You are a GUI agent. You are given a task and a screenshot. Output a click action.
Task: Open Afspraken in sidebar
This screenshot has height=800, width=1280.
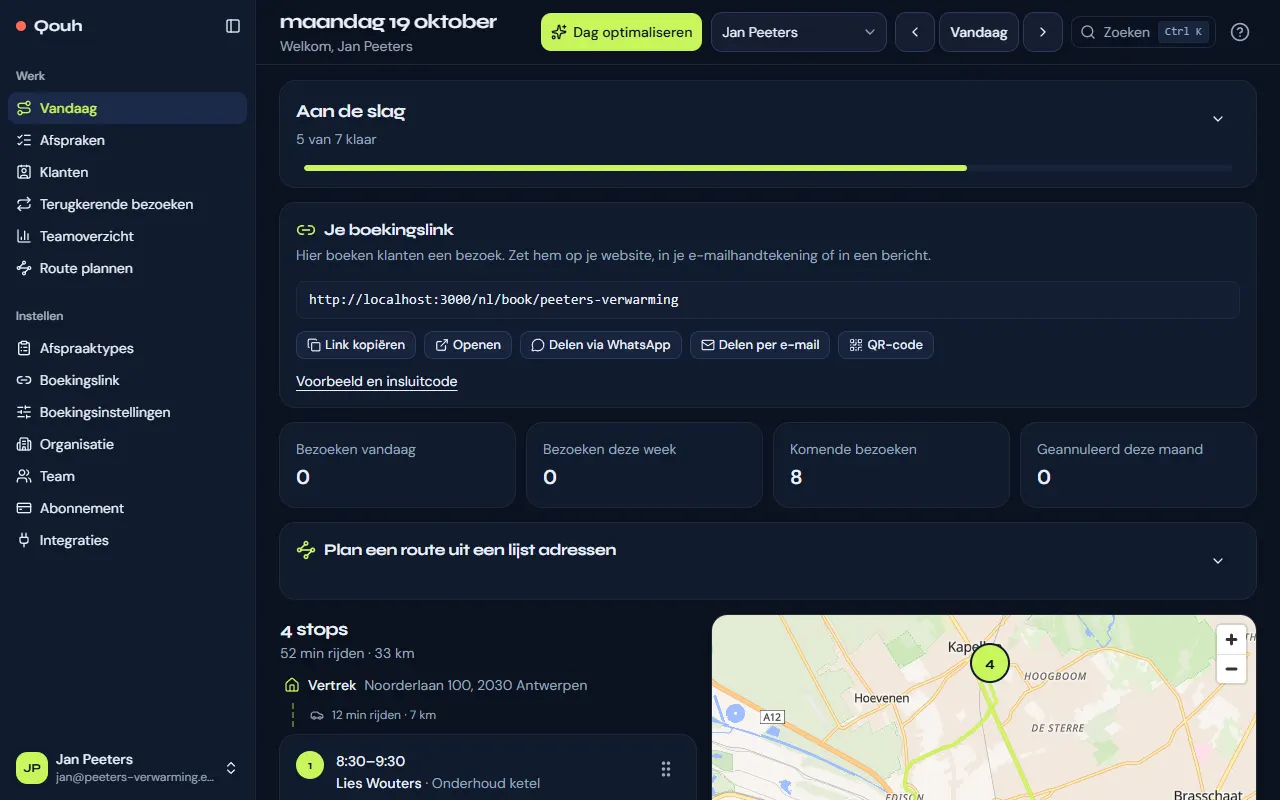[x=127, y=140]
